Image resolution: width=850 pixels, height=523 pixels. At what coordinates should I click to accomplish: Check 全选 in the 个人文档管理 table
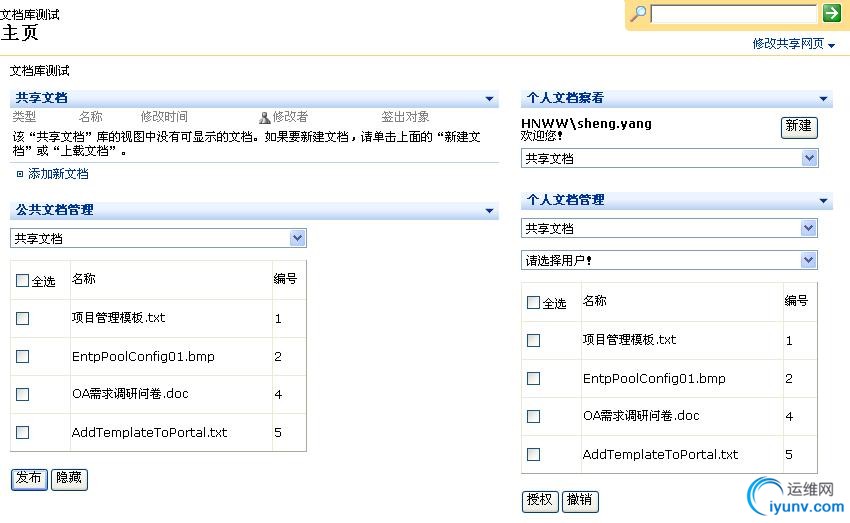[533, 302]
